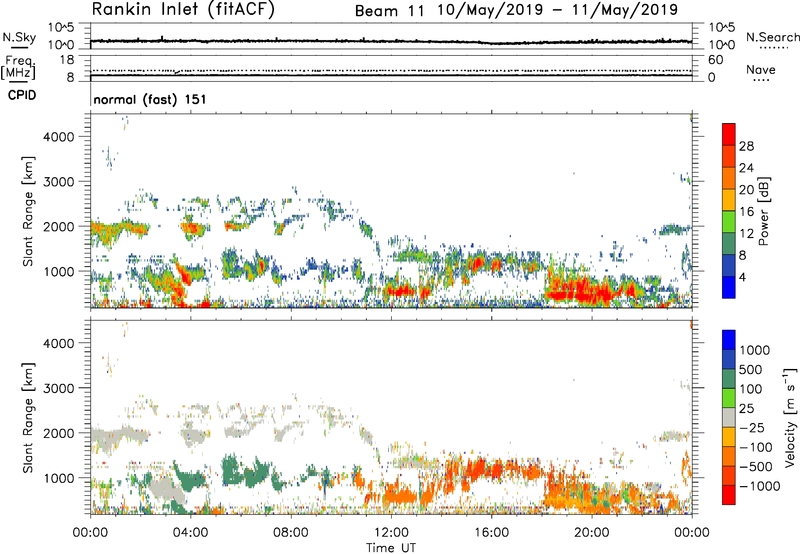Select the '500' value on the velocity colorbar
The image size is (800, 554).
751,370
